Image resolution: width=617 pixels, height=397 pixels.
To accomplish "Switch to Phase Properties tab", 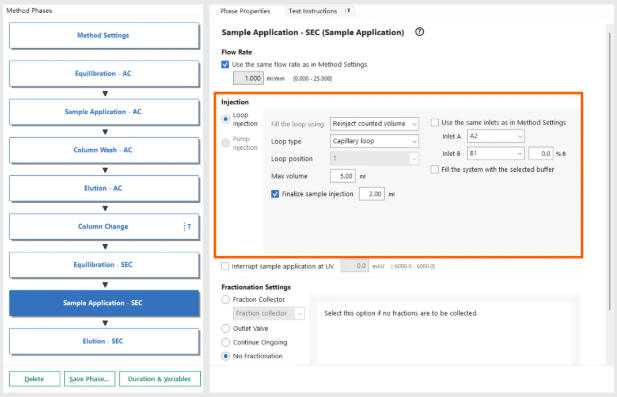I will click(x=245, y=11).
